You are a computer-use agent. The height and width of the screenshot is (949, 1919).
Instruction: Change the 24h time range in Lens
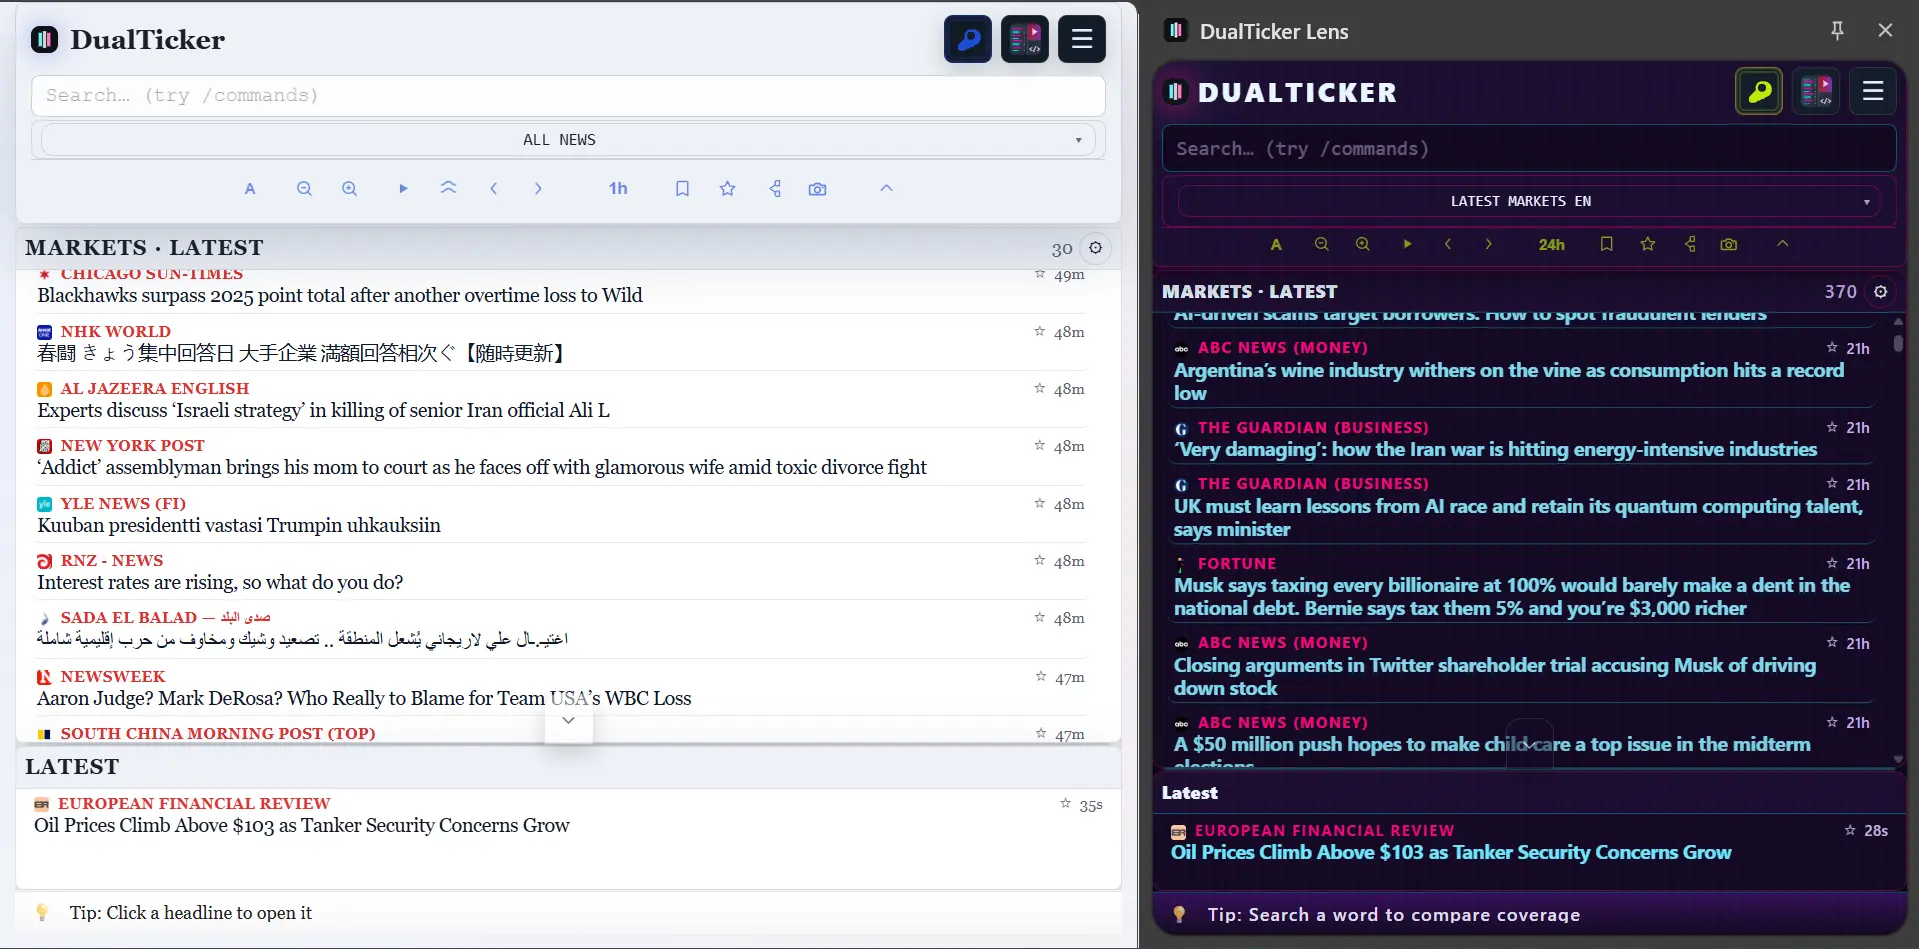pyautogui.click(x=1552, y=245)
